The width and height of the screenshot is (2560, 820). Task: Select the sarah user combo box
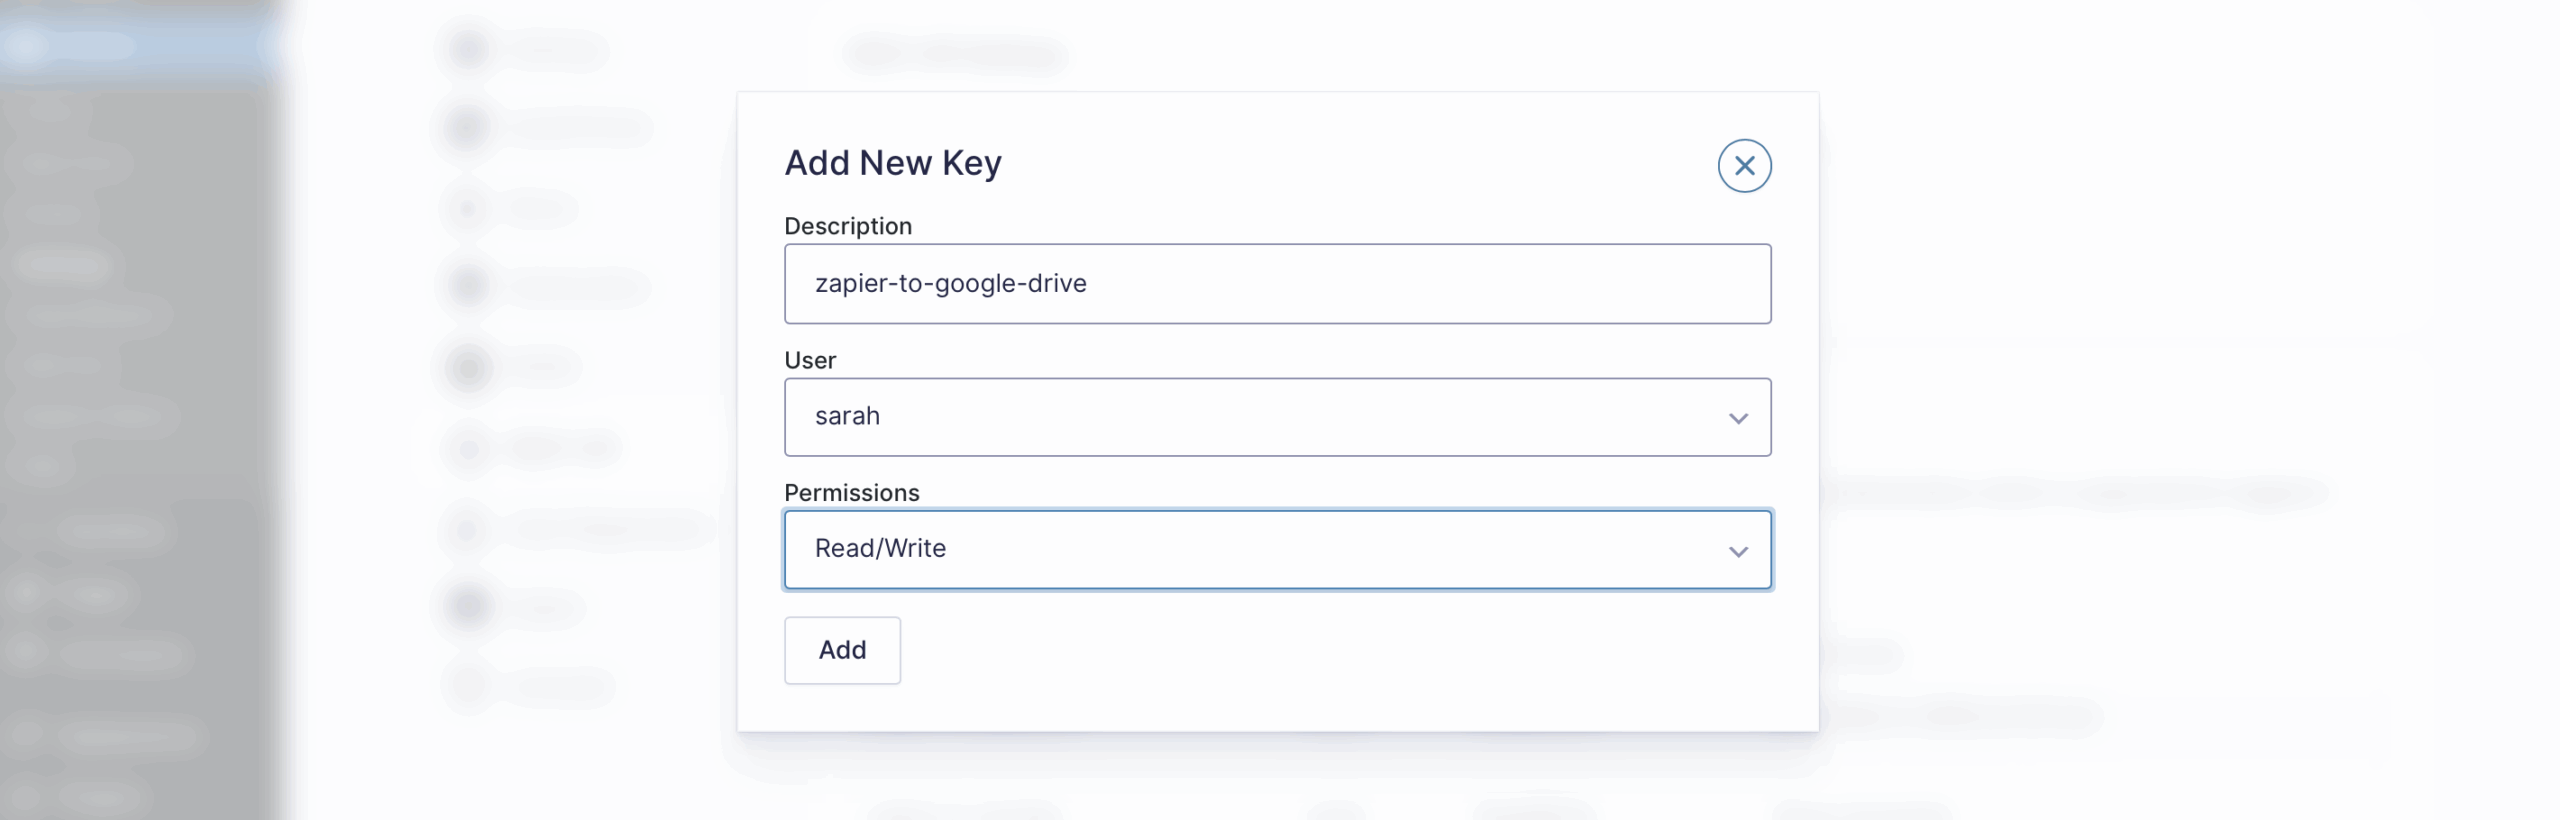[1278, 418]
